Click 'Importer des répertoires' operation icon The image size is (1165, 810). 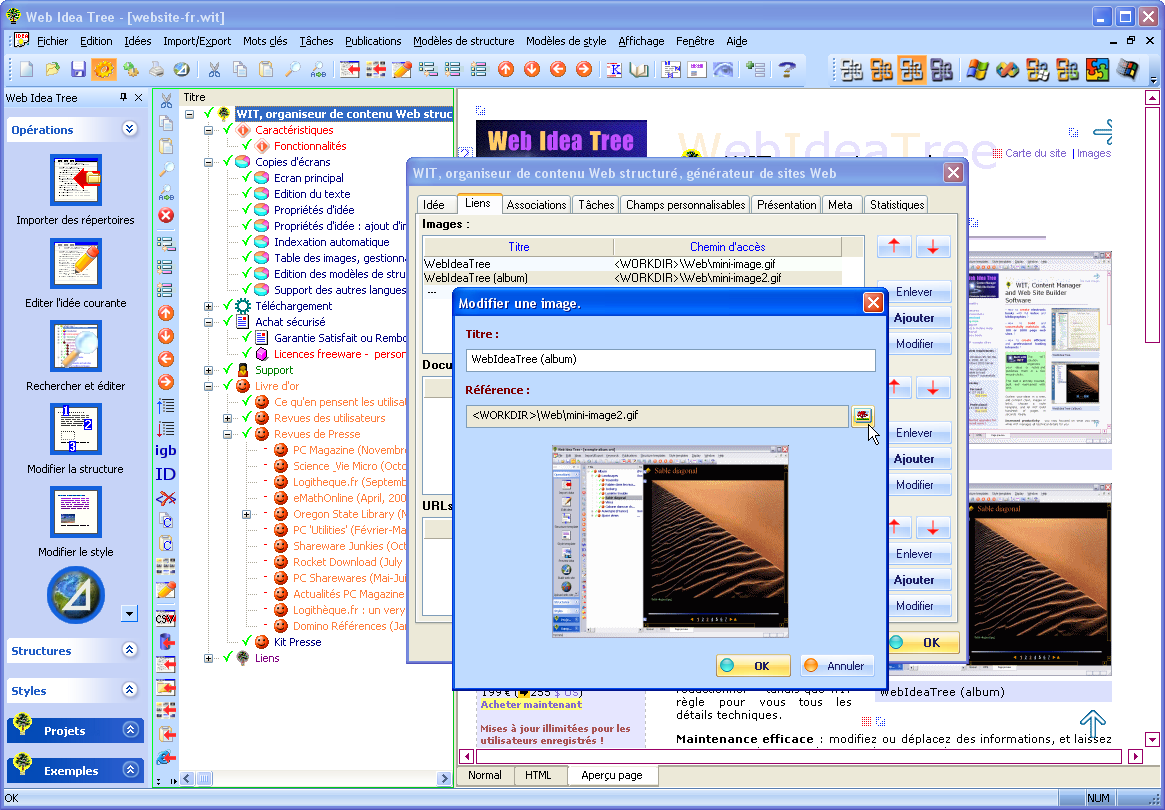tap(76, 180)
